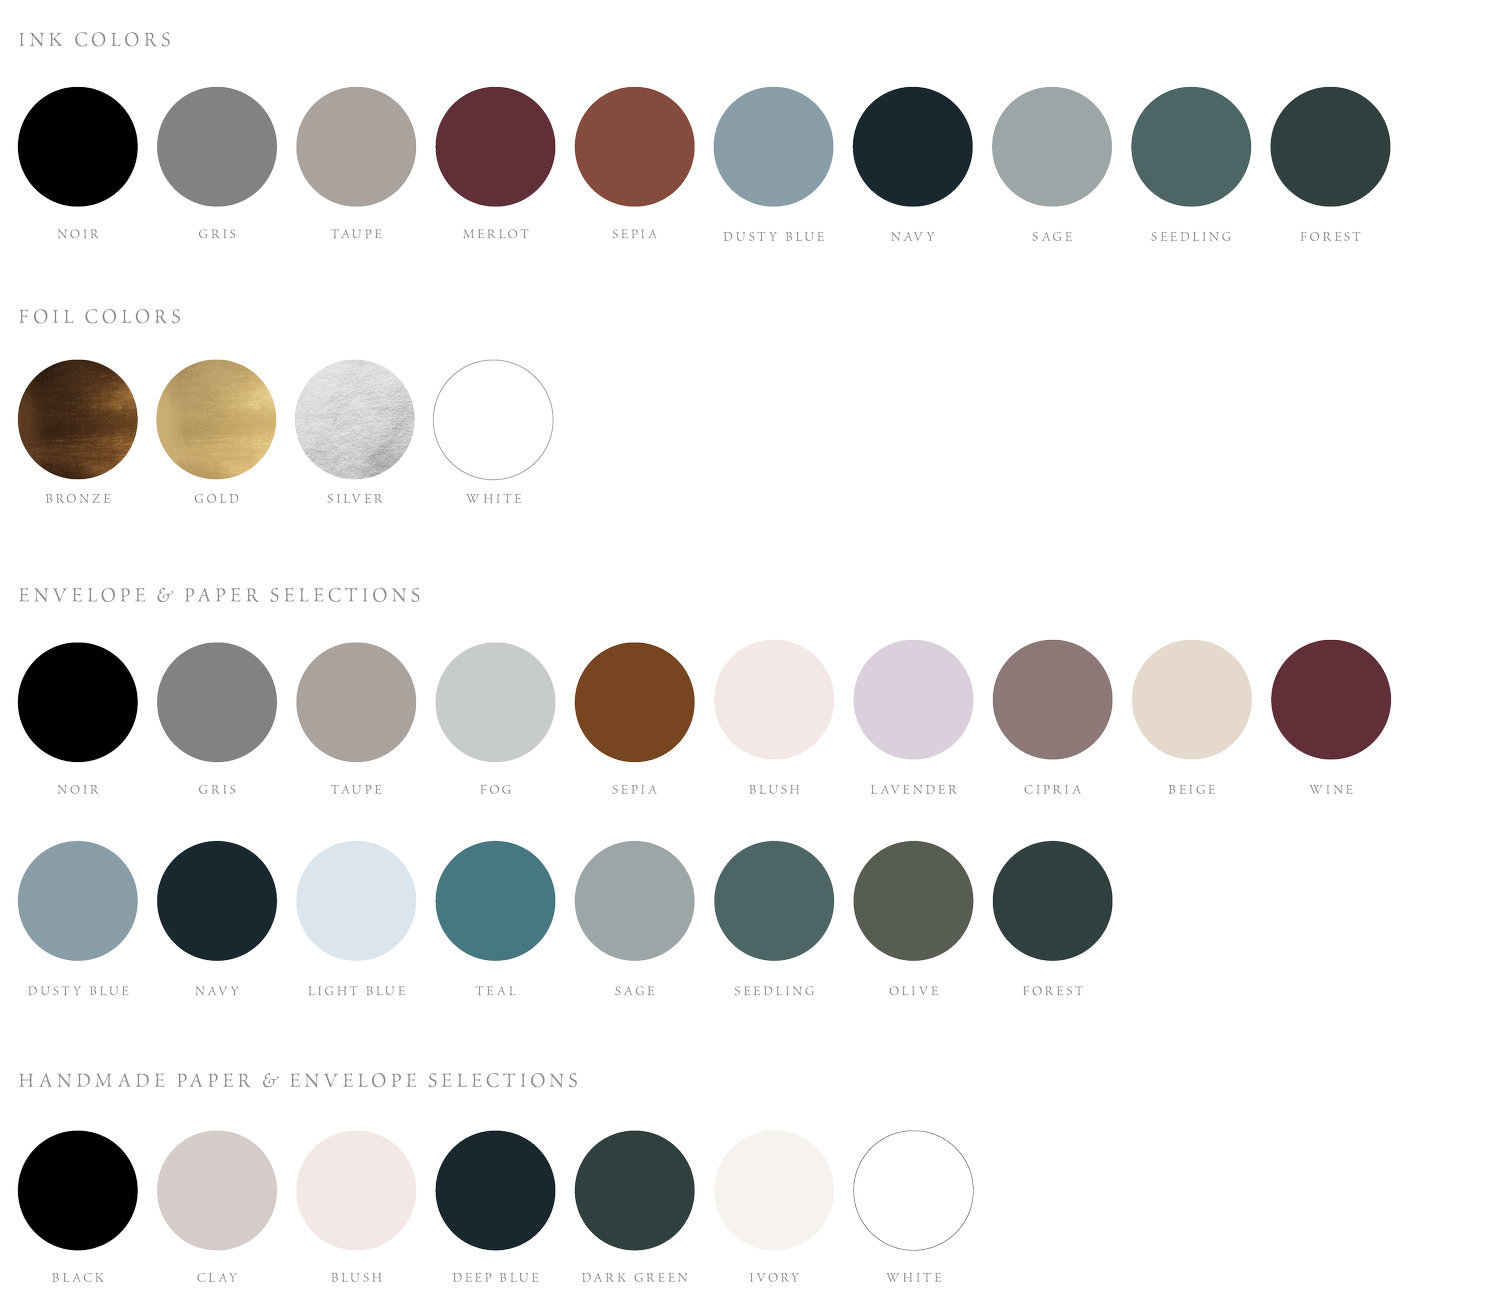The image size is (1500, 1313).
Task: Pick the Wine envelope color
Action: 1330,700
